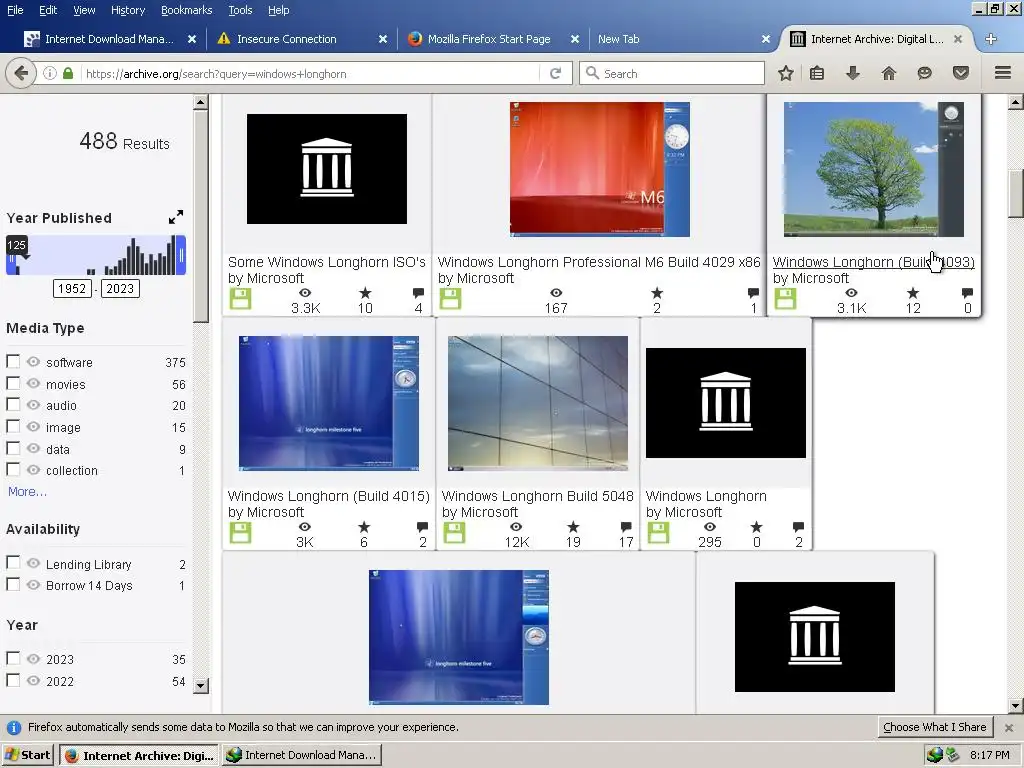The width and height of the screenshot is (1024, 768).
Task: Toggle eye filter next to 2022
Action: pyautogui.click(x=33, y=680)
